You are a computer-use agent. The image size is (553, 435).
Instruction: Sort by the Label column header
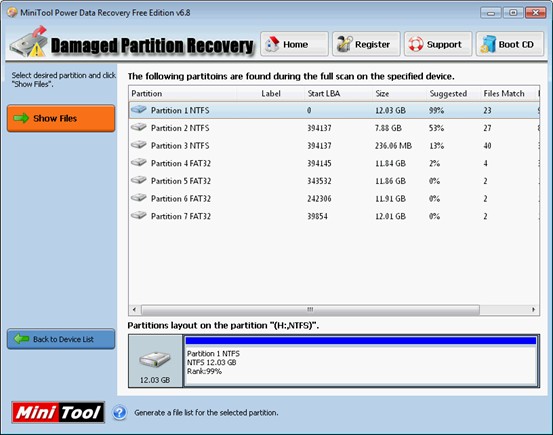coord(271,93)
